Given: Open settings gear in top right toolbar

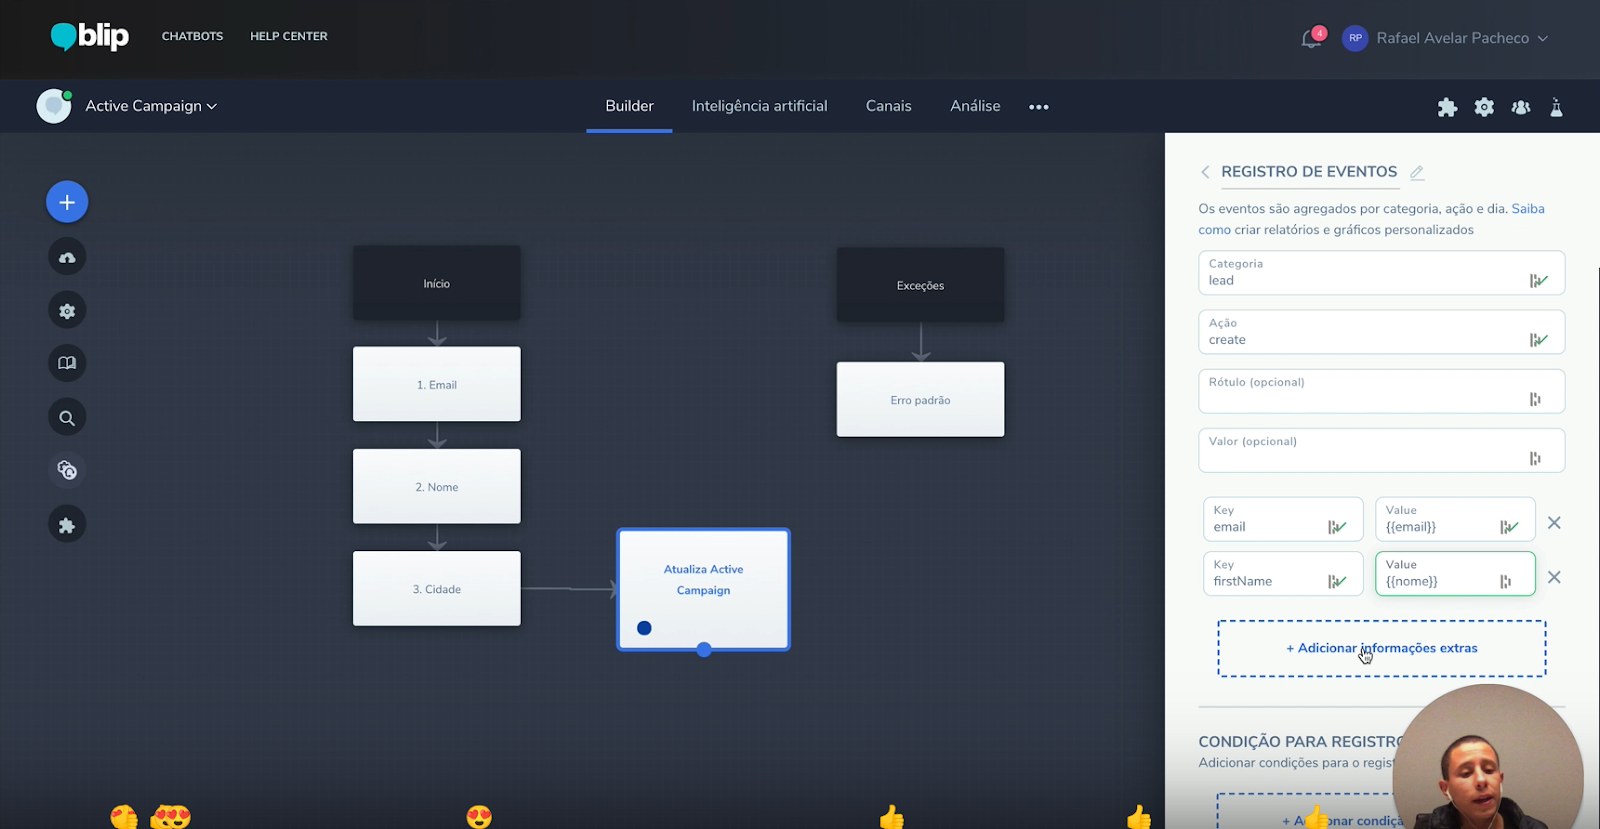Looking at the screenshot, I should (1484, 107).
